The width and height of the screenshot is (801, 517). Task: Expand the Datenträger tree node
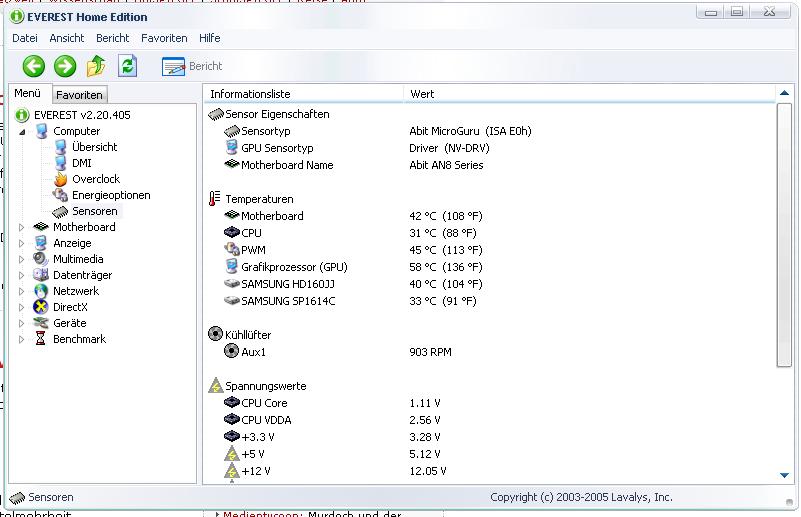tap(21, 275)
